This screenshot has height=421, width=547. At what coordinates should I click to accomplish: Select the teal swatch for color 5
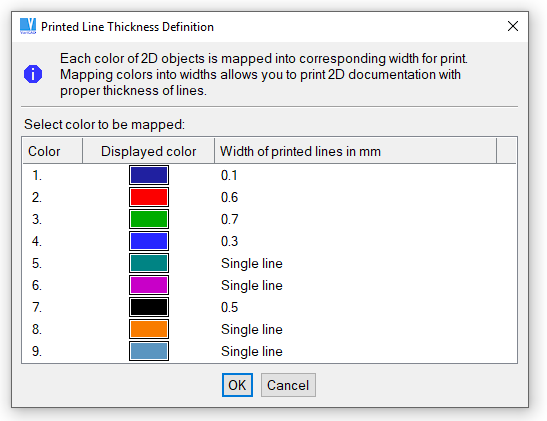[149, 263]
